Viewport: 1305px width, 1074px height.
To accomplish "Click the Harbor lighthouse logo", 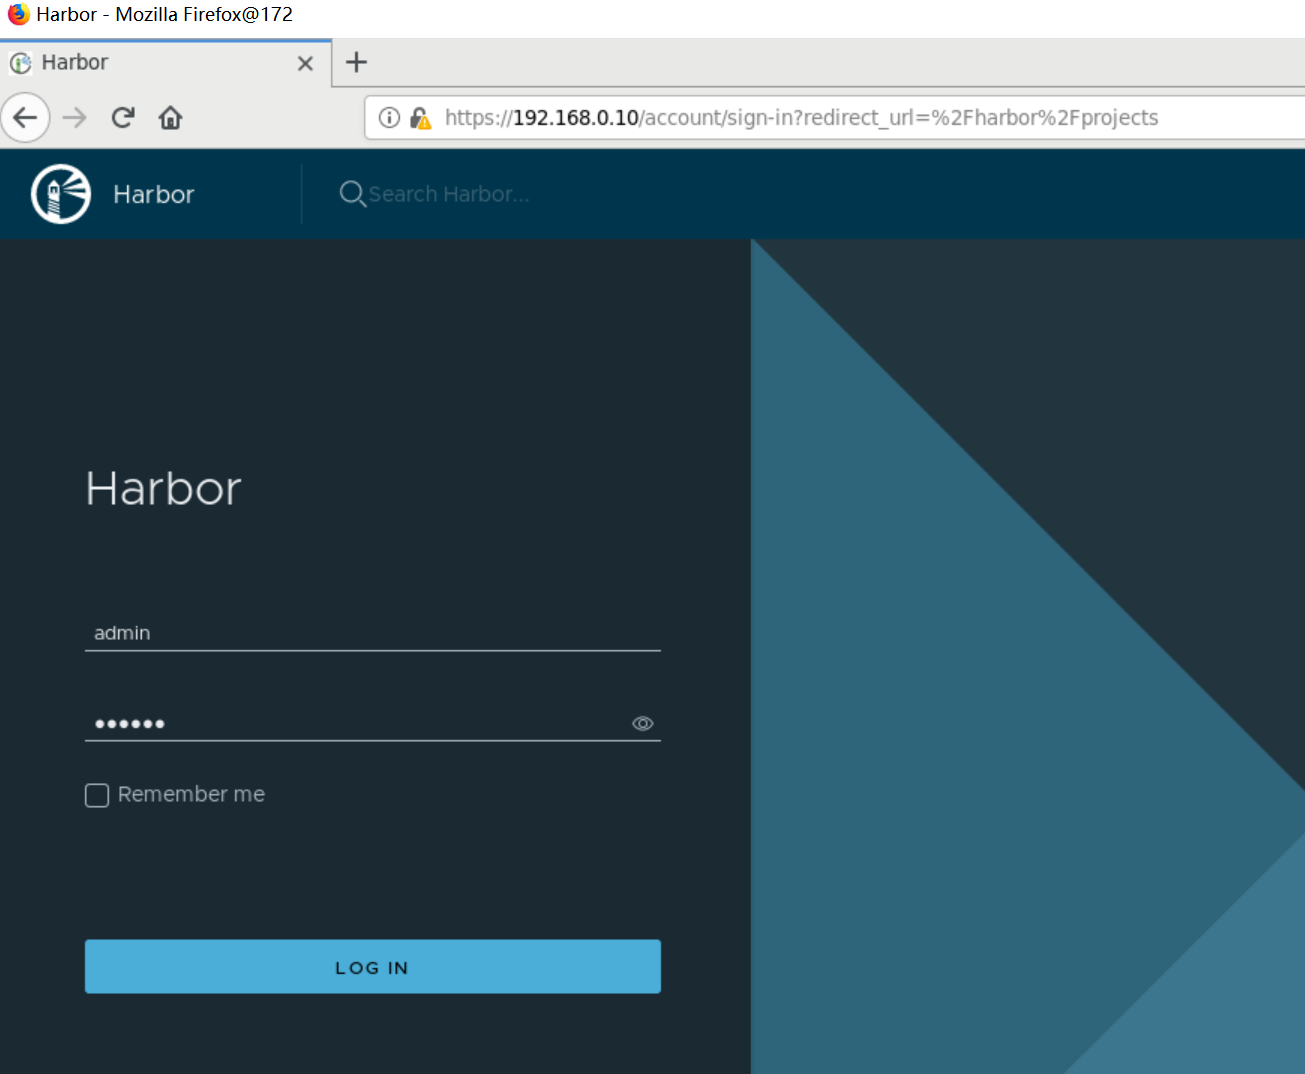I will pos(61,194).
